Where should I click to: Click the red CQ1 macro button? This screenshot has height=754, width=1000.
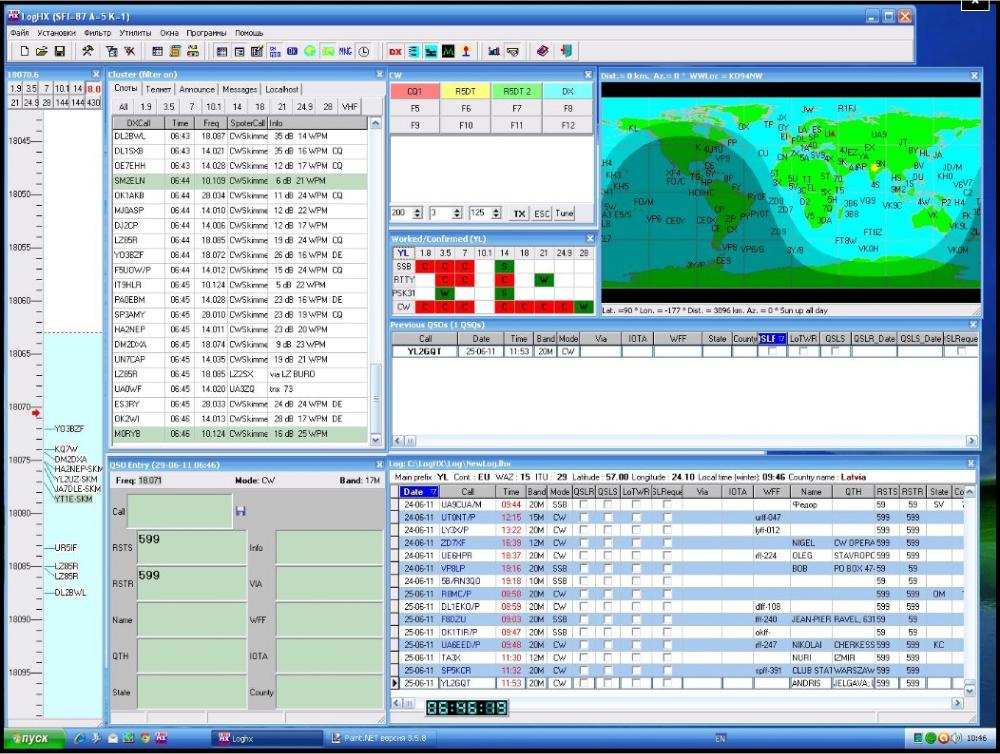tap(414, 91)
